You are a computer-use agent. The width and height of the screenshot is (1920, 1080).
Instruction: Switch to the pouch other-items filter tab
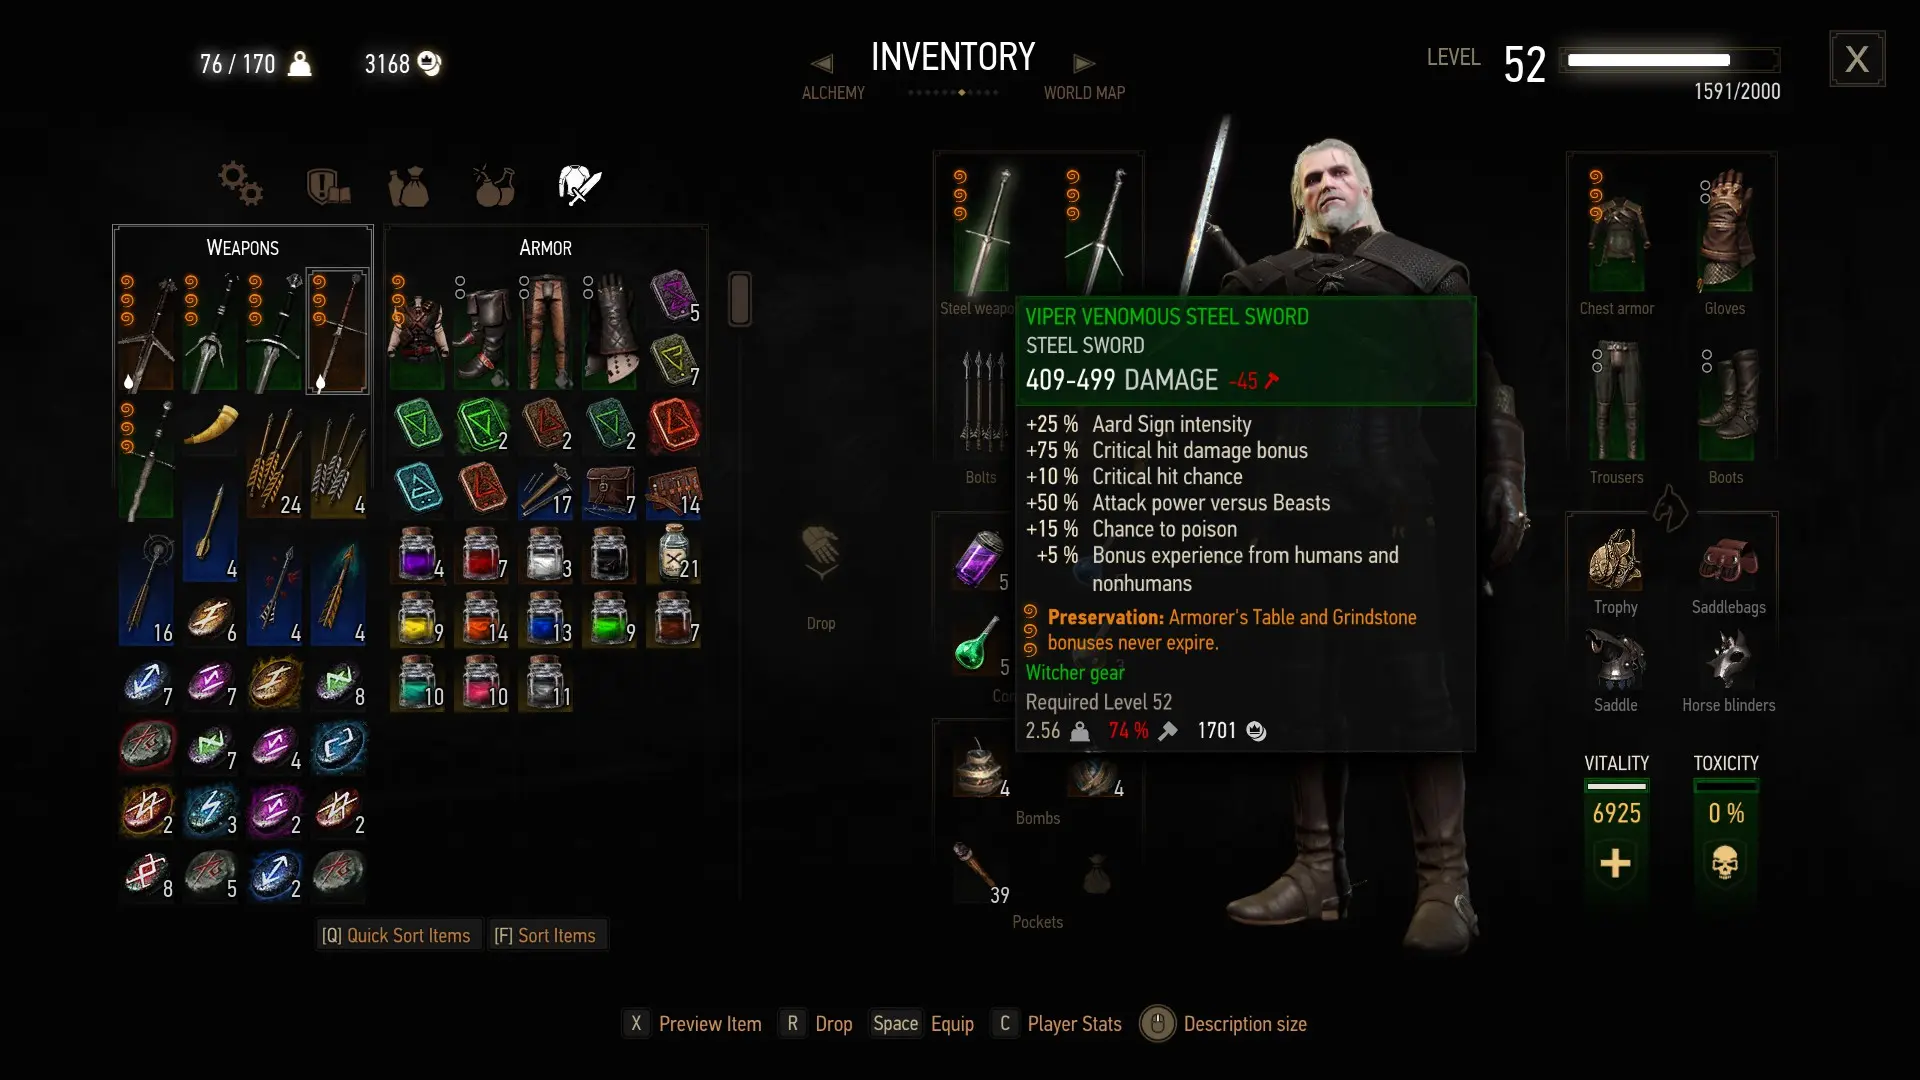pos(408,186)
